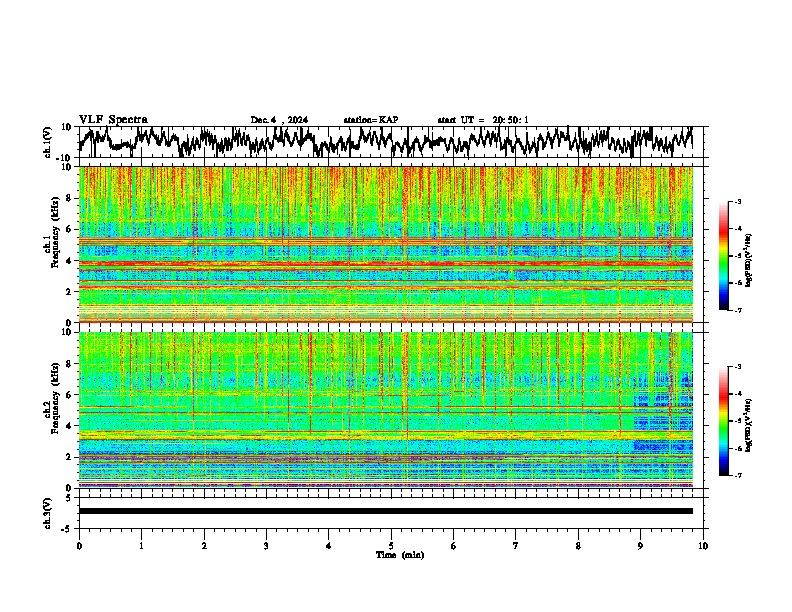The width and height of the screenshot is (792, 612).
Task: Click the '-10' tick on ch.1 voltage axis
Action: 65,158
